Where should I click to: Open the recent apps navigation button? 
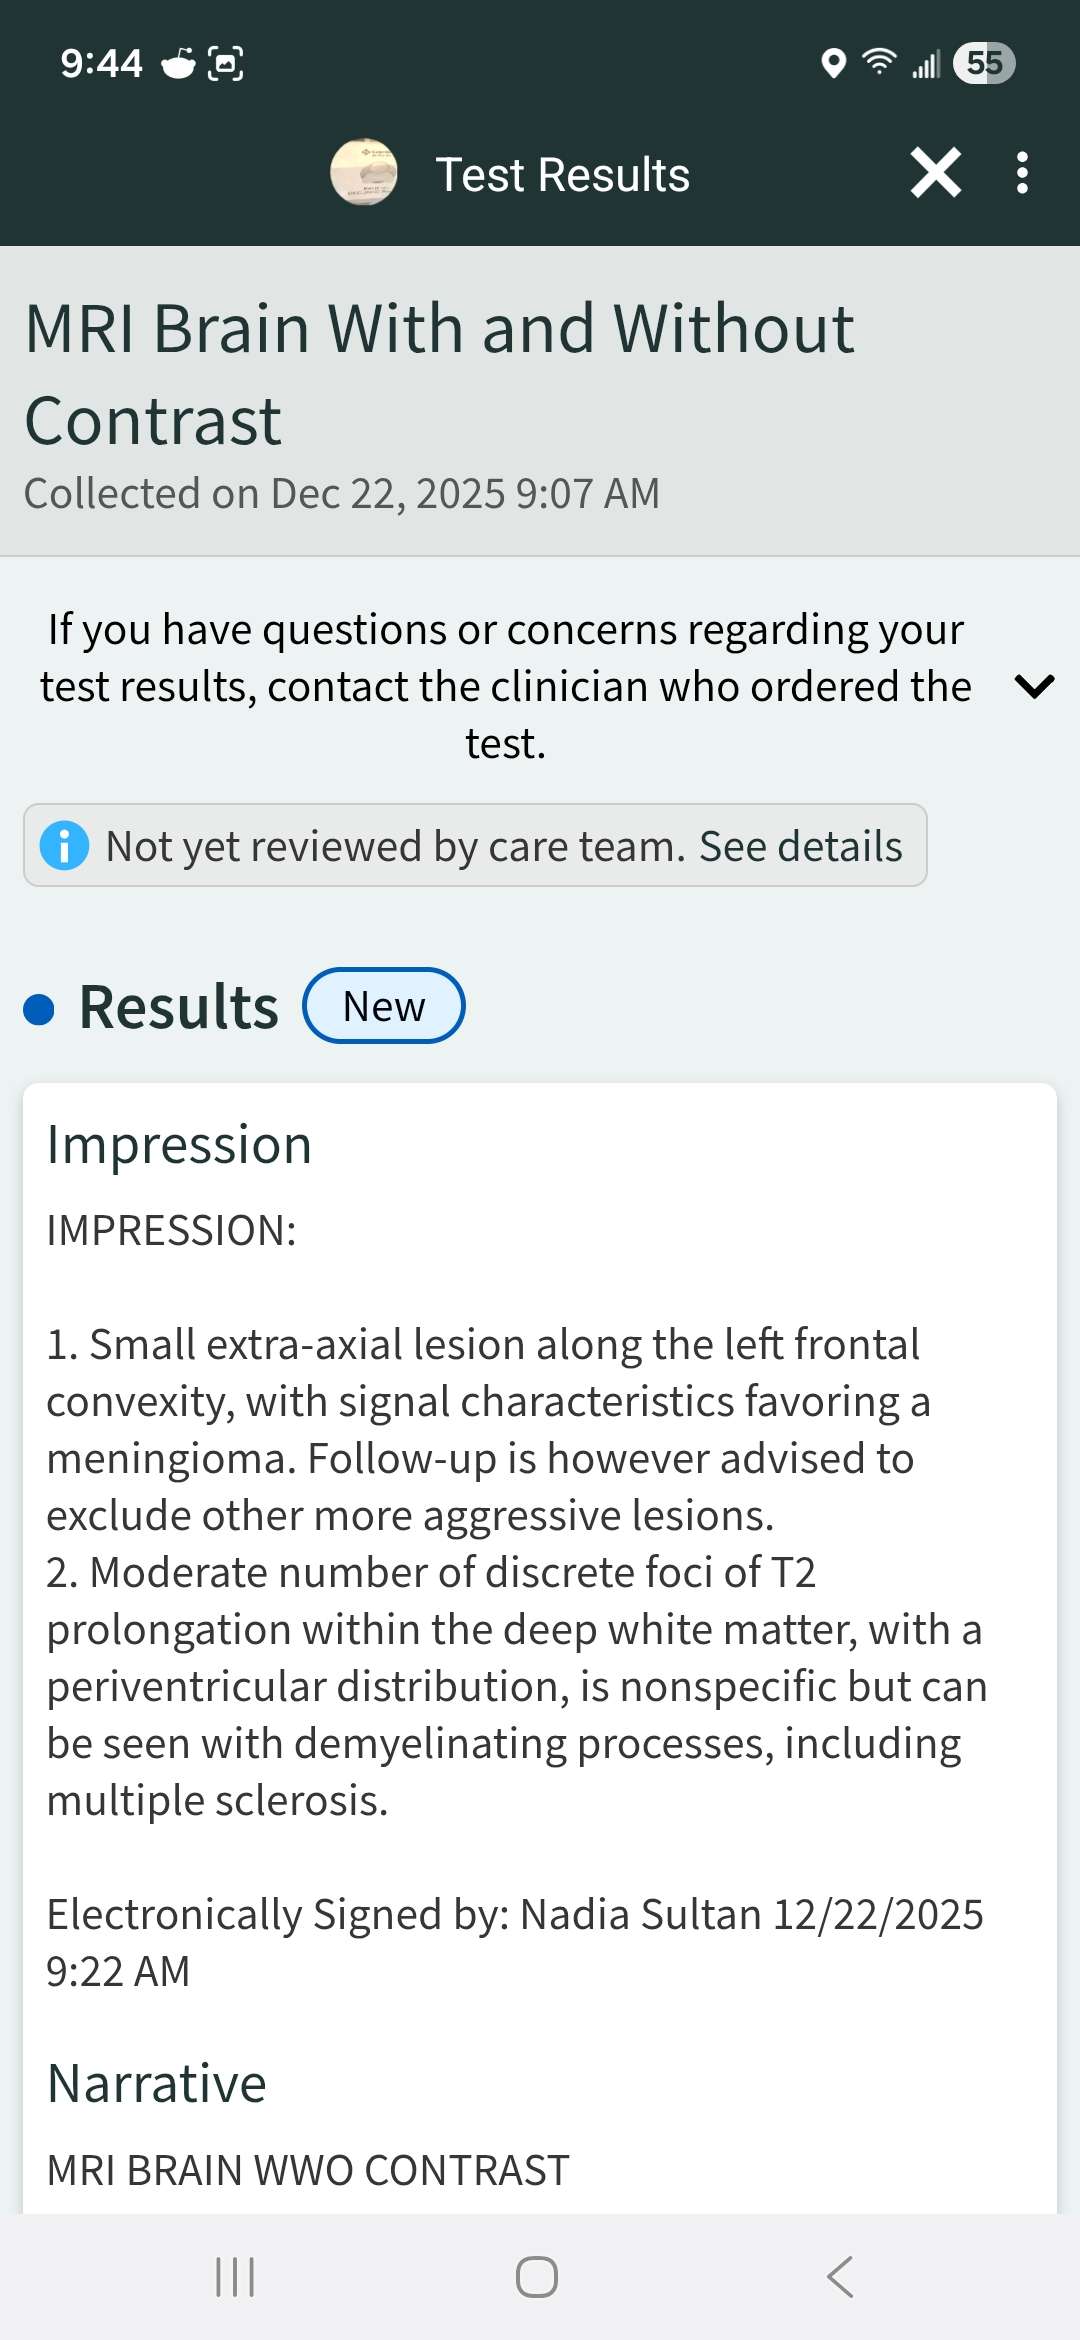click(236, 2277)
